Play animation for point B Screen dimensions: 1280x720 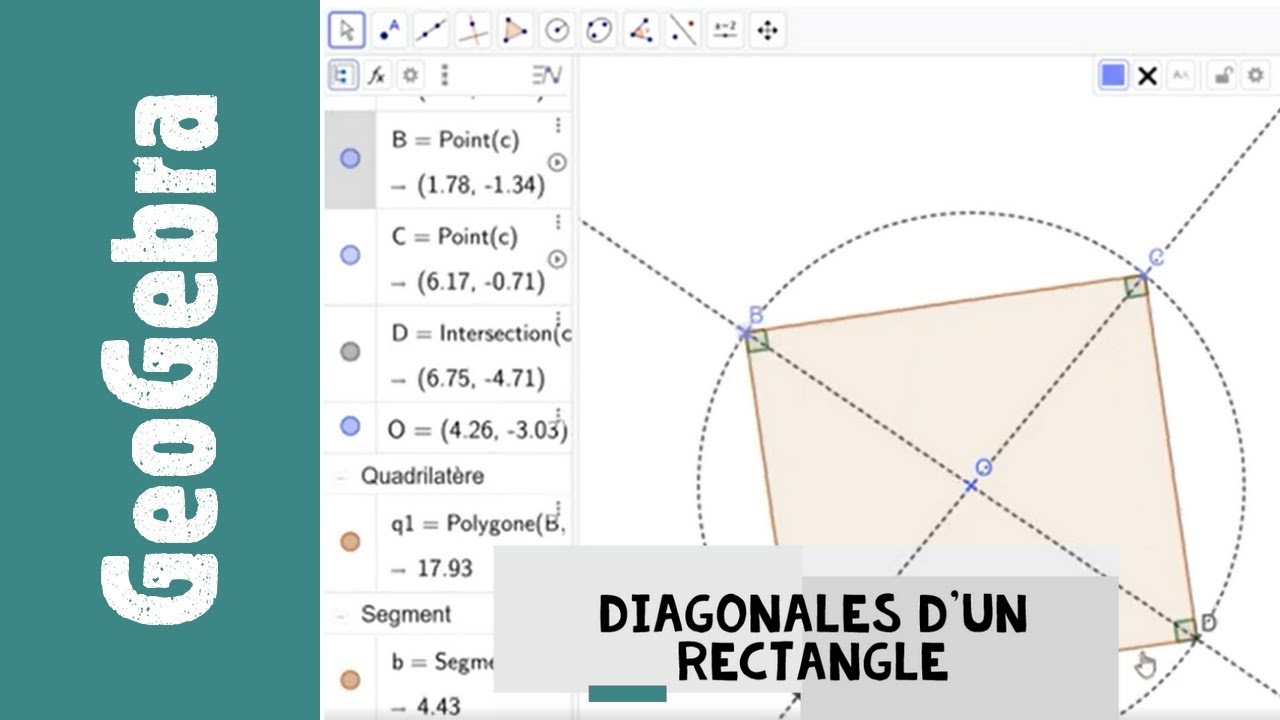[557, 162]
